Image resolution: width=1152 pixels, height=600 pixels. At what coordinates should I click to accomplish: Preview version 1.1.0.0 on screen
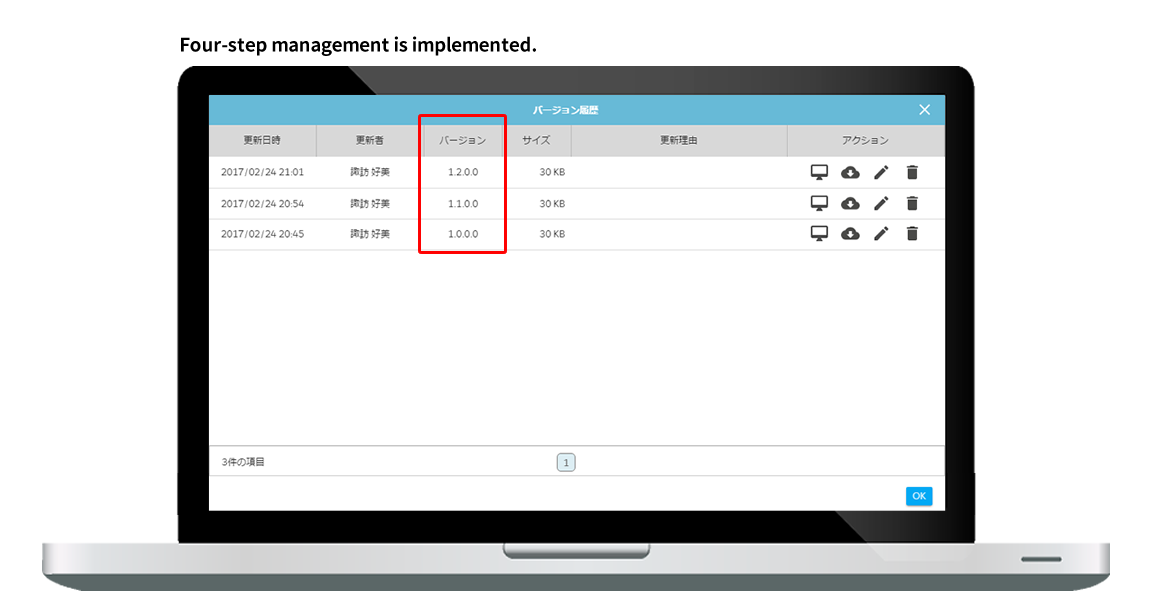[x=820, y=202]
